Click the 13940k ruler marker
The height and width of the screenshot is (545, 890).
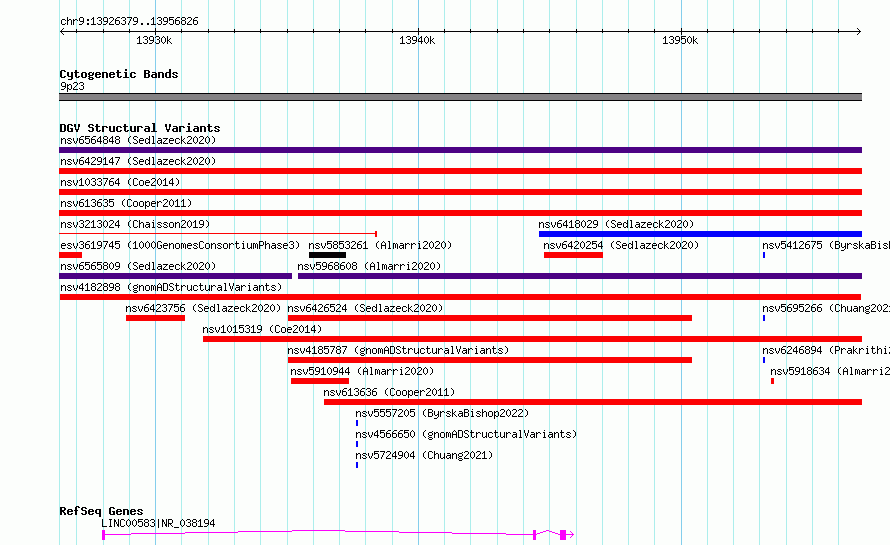point(417,40)
